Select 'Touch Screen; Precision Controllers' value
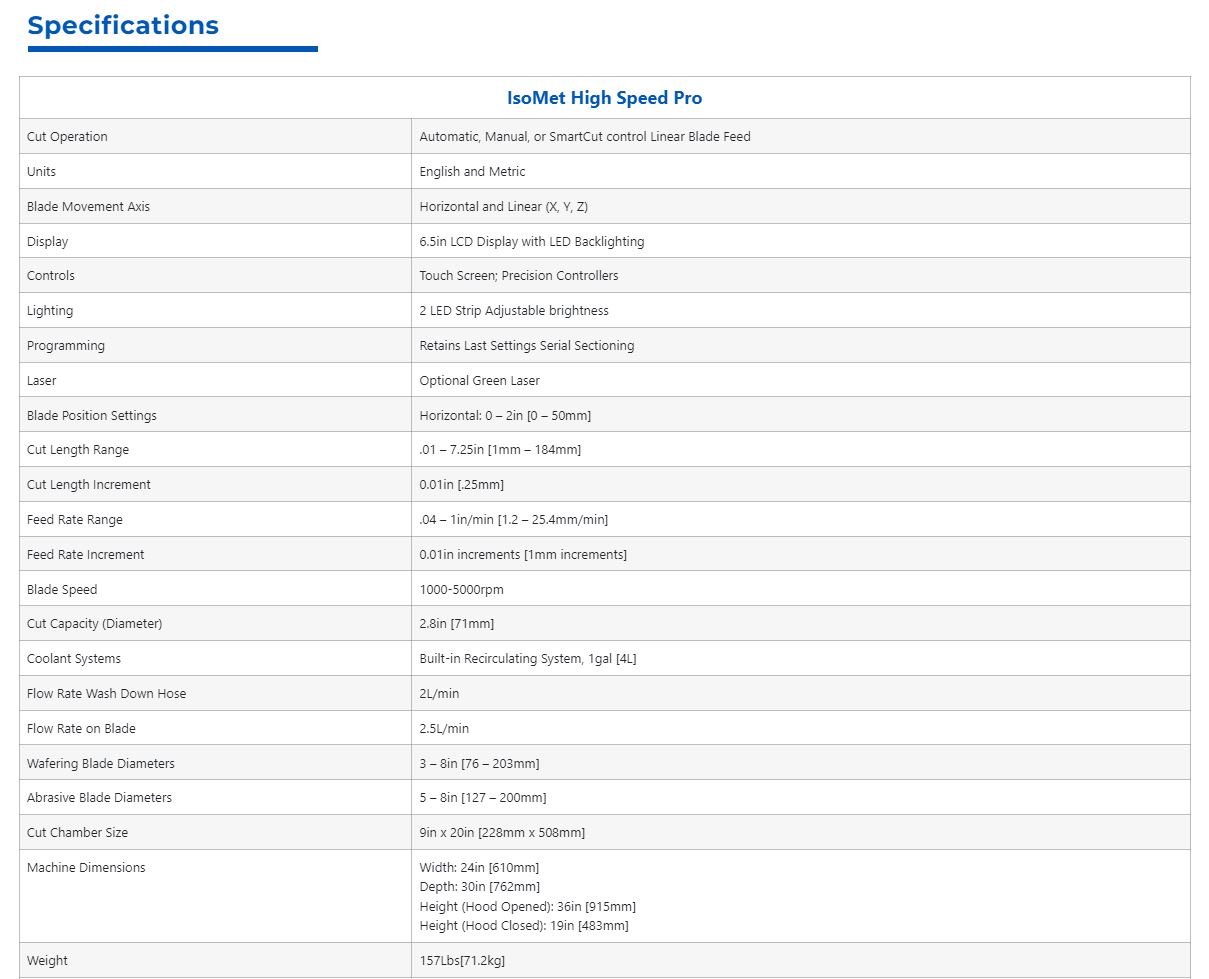1209x979 pixels. coord(519,276)
